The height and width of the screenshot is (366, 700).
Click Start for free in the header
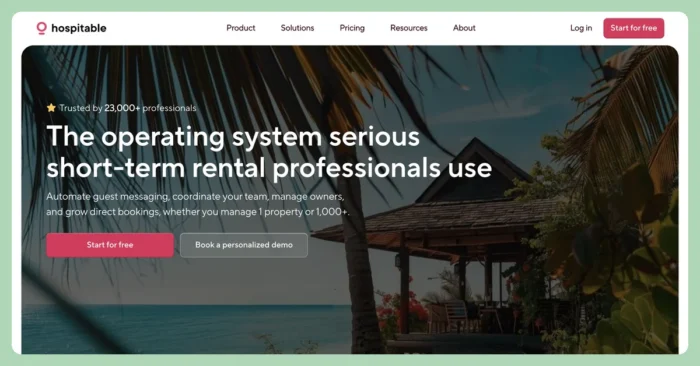click(633, 28)
